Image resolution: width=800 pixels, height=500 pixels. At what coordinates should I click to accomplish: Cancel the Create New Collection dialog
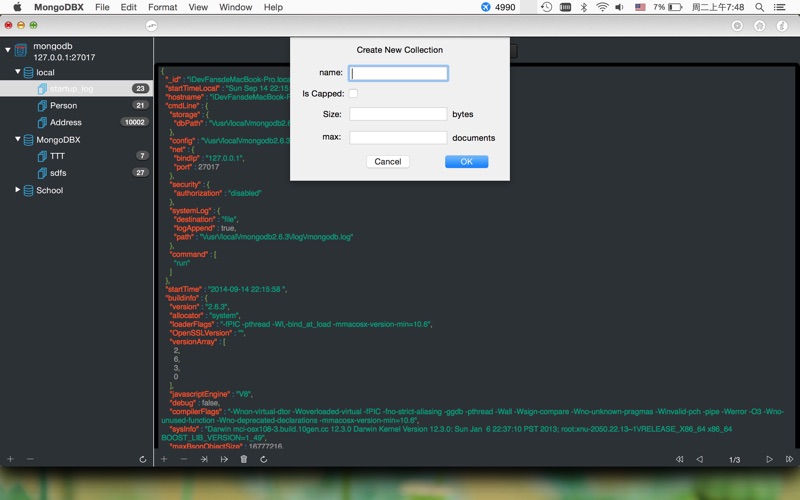[388, 162]
